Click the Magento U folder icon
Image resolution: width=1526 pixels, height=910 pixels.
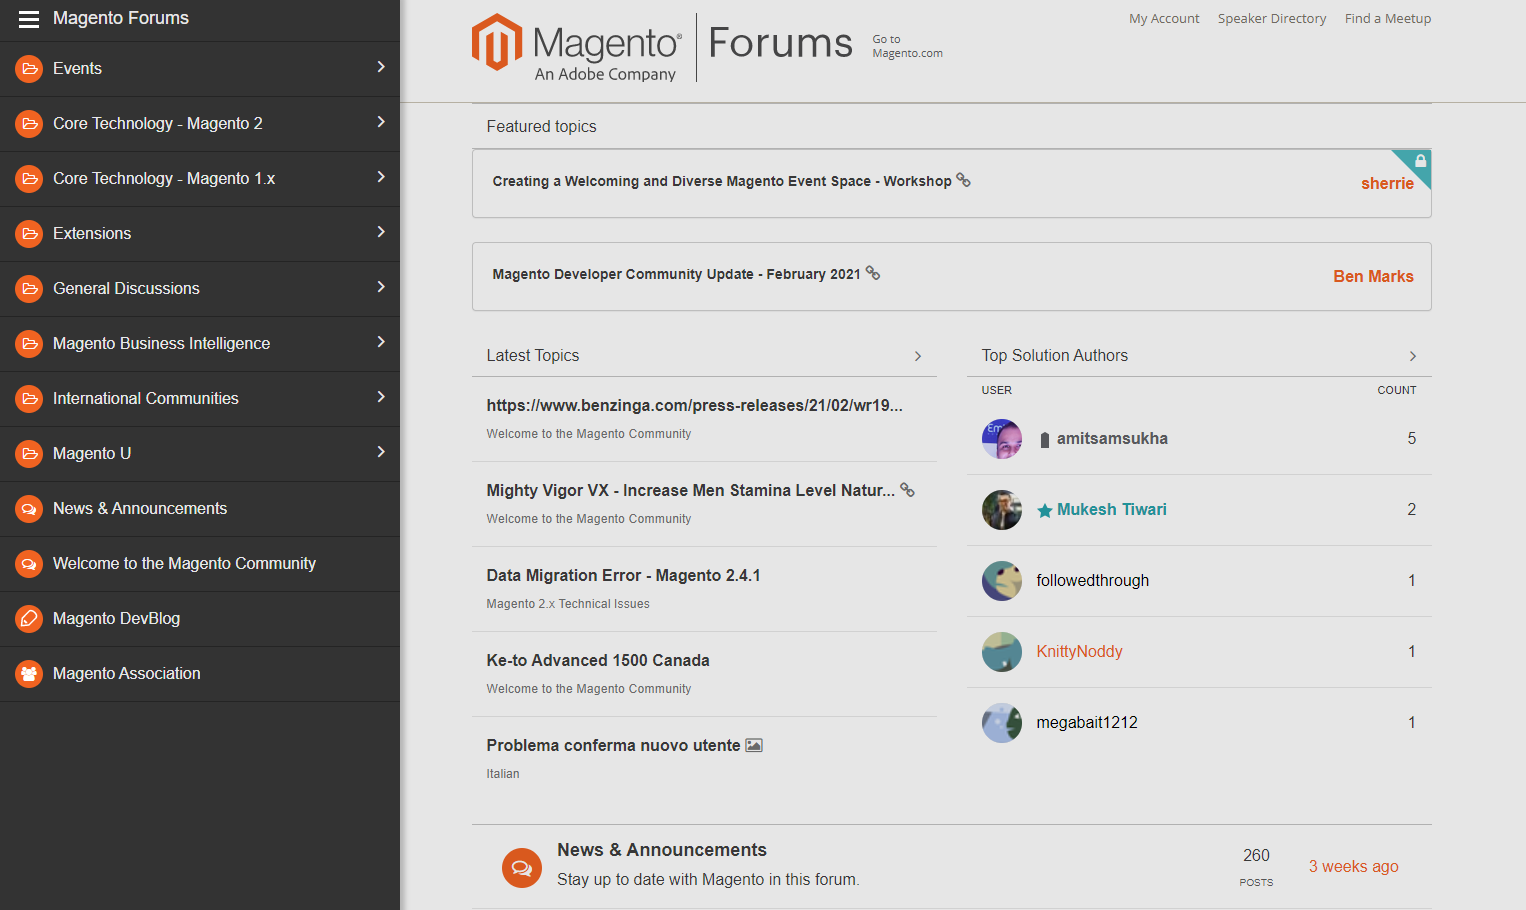(29, 454)
